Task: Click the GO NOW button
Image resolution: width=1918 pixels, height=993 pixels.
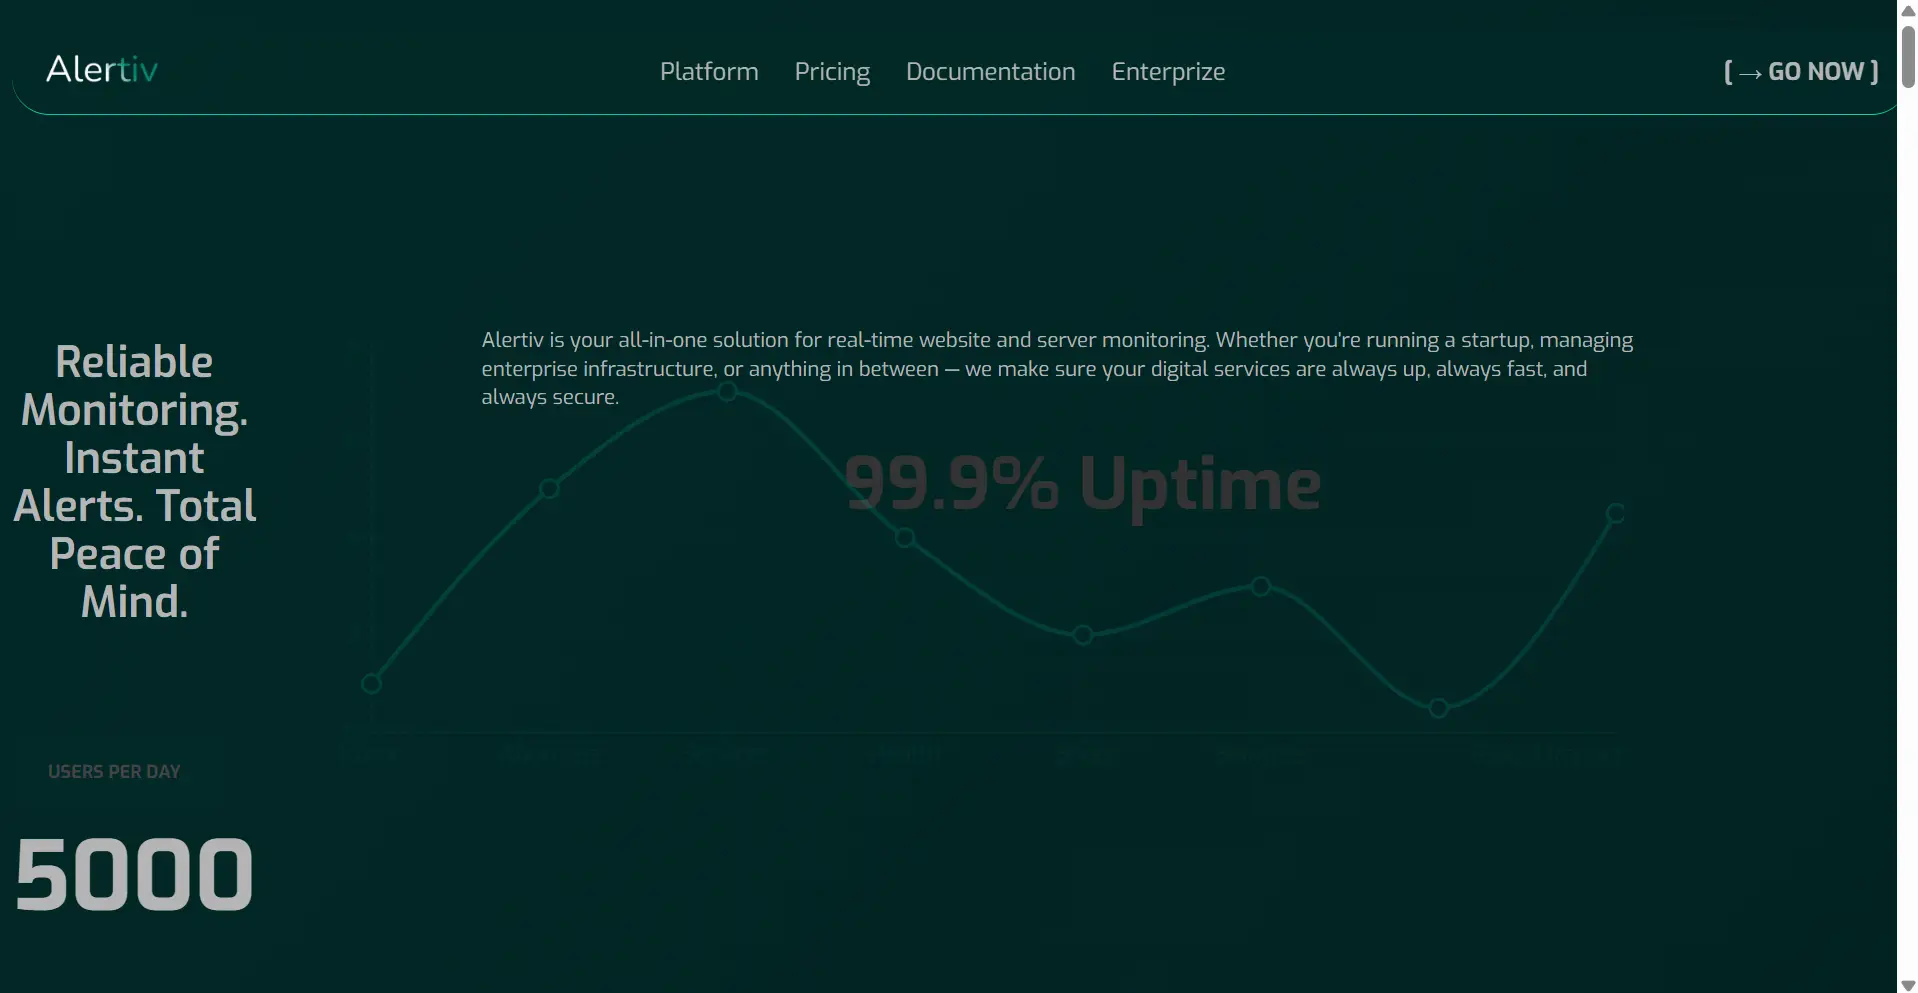Action: point(1799,71)
